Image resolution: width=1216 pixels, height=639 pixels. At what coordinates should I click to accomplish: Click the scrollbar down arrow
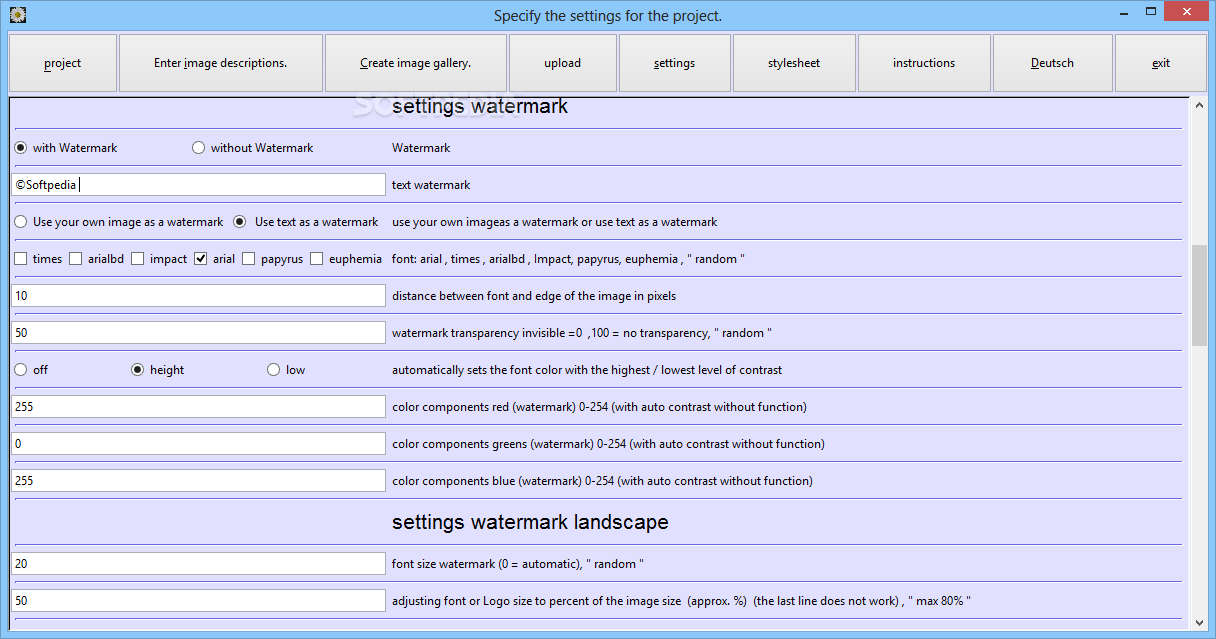(1199, 623)
